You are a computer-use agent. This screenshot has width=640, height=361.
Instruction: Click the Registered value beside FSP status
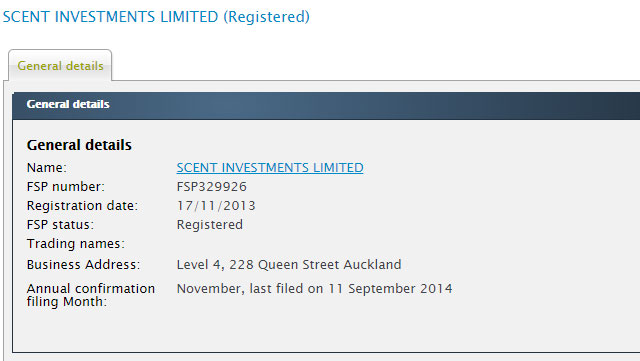210,225
